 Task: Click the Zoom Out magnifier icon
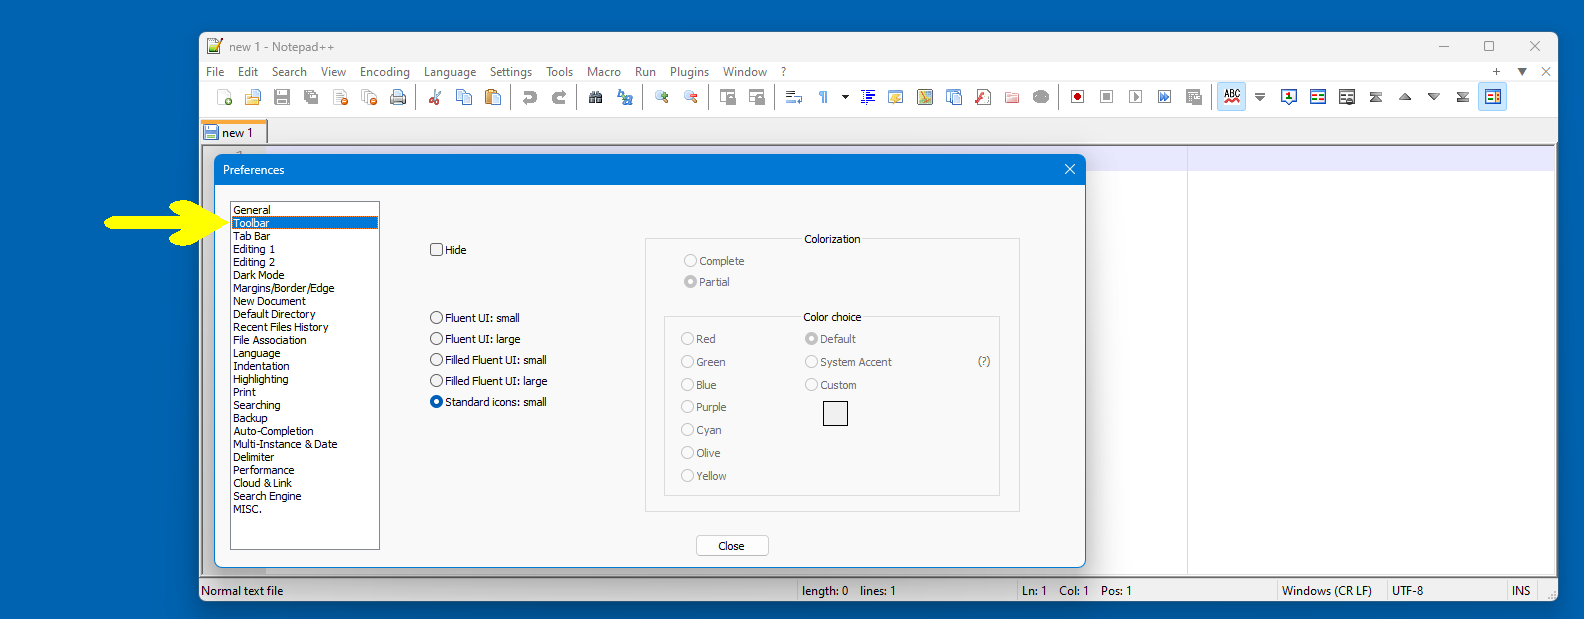(x=691, y=97)
